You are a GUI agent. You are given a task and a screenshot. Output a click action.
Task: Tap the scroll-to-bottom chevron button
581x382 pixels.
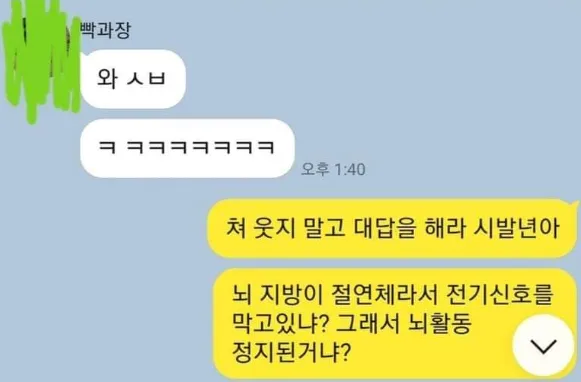click(543, 345)
